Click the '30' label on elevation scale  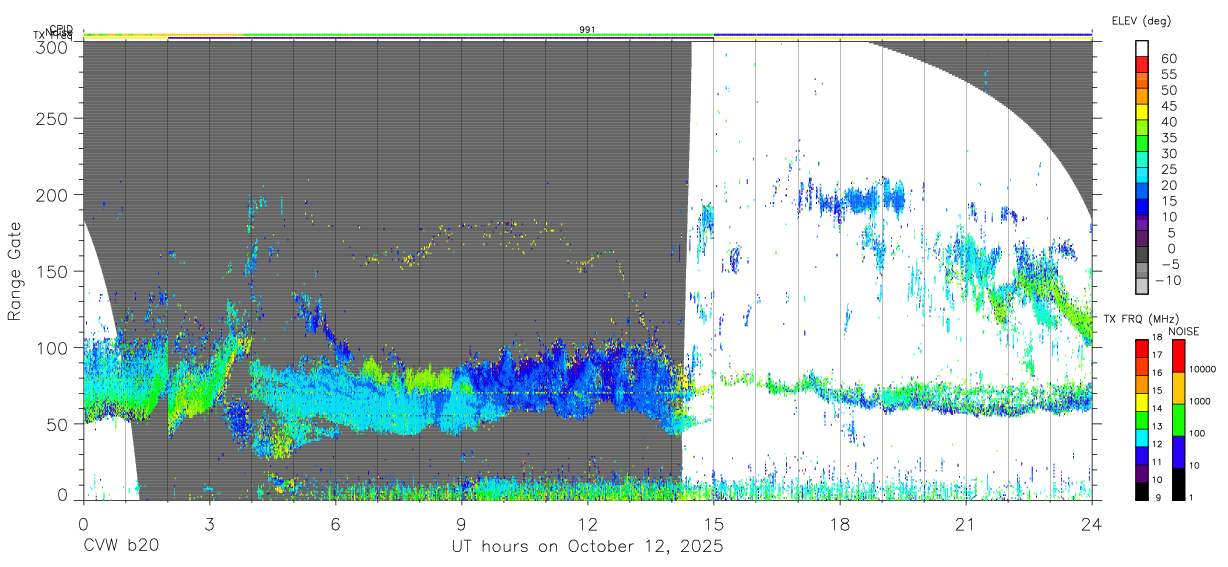[x=1169, y=154]
